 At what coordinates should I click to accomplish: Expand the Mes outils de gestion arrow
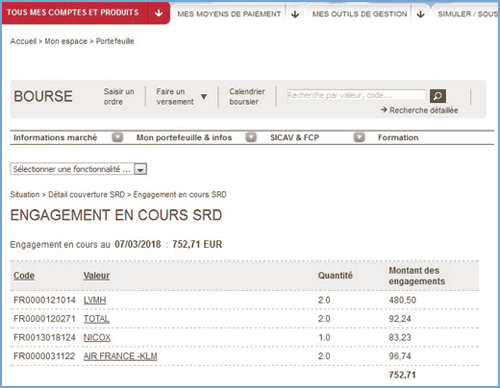421,14
